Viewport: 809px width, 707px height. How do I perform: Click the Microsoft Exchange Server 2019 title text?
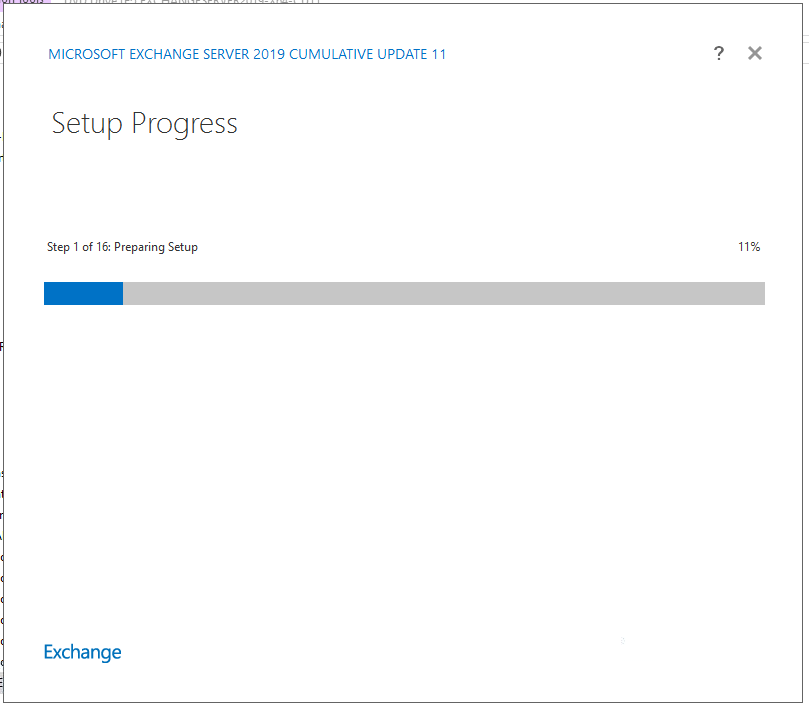(x=167, y=55)
